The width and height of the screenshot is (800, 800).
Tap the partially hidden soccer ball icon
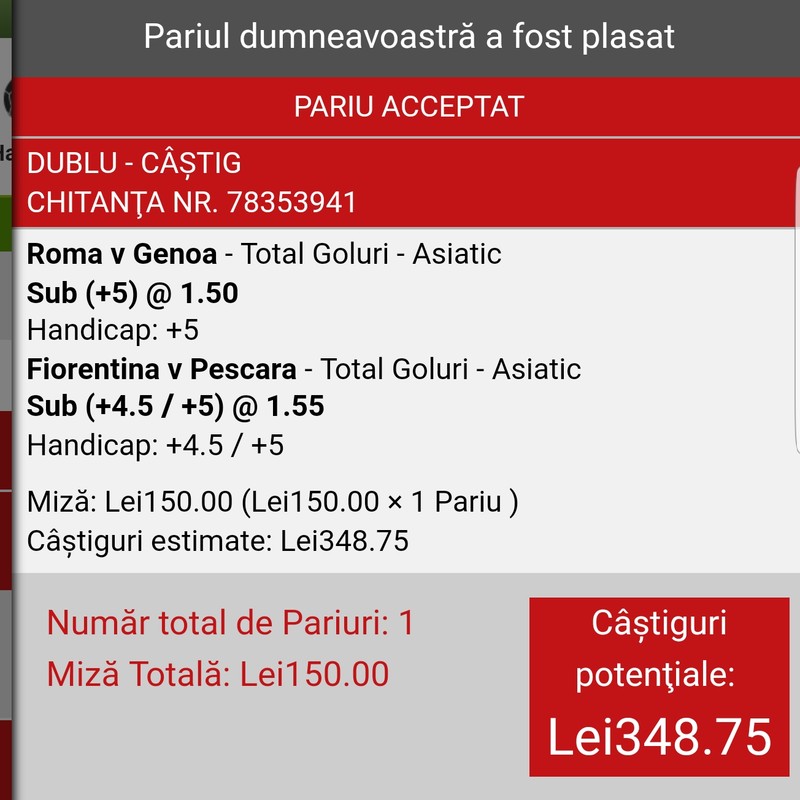7,98
